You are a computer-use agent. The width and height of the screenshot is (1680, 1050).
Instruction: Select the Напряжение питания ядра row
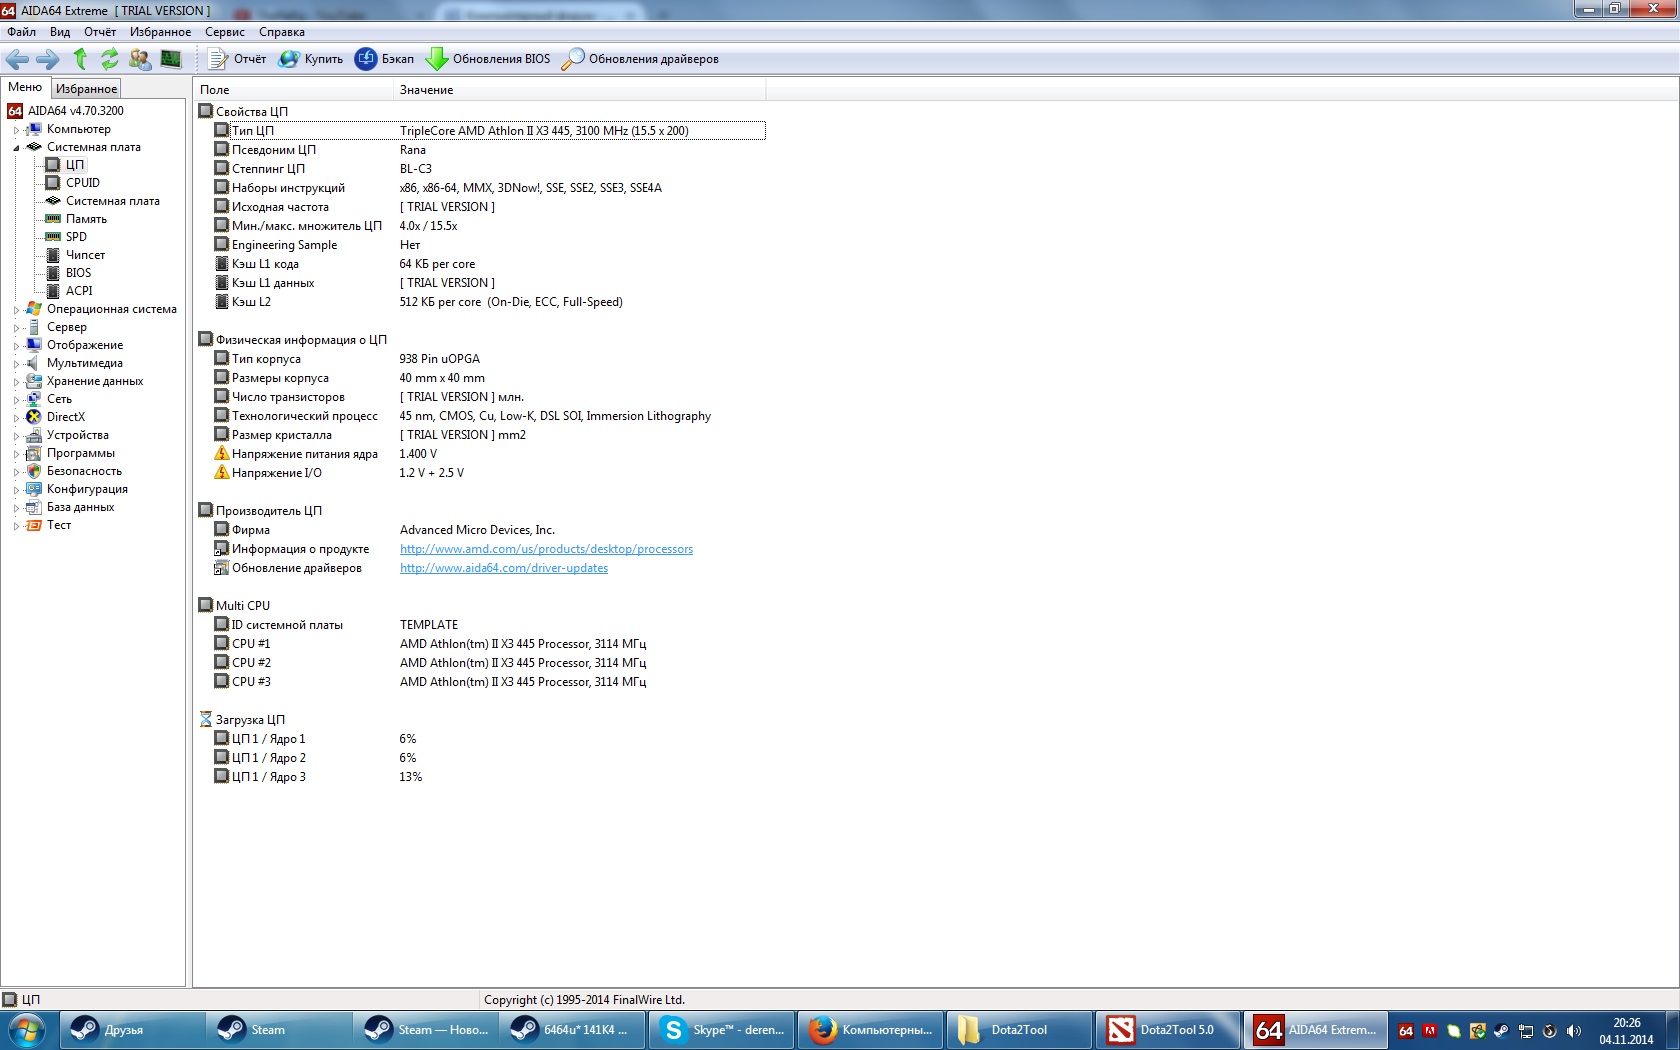click(489, 454)
